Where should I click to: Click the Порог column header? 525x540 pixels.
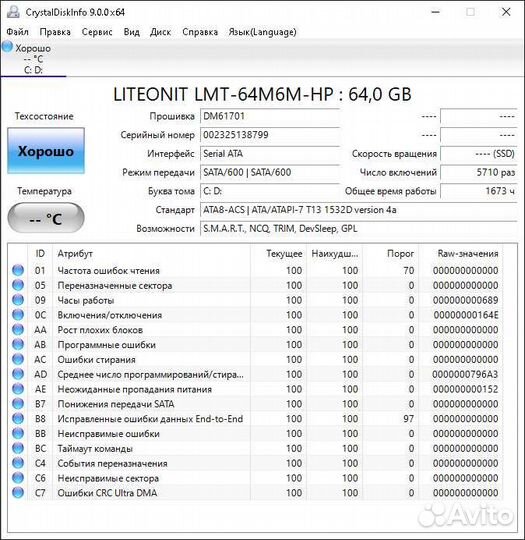(x=390, y=254)
